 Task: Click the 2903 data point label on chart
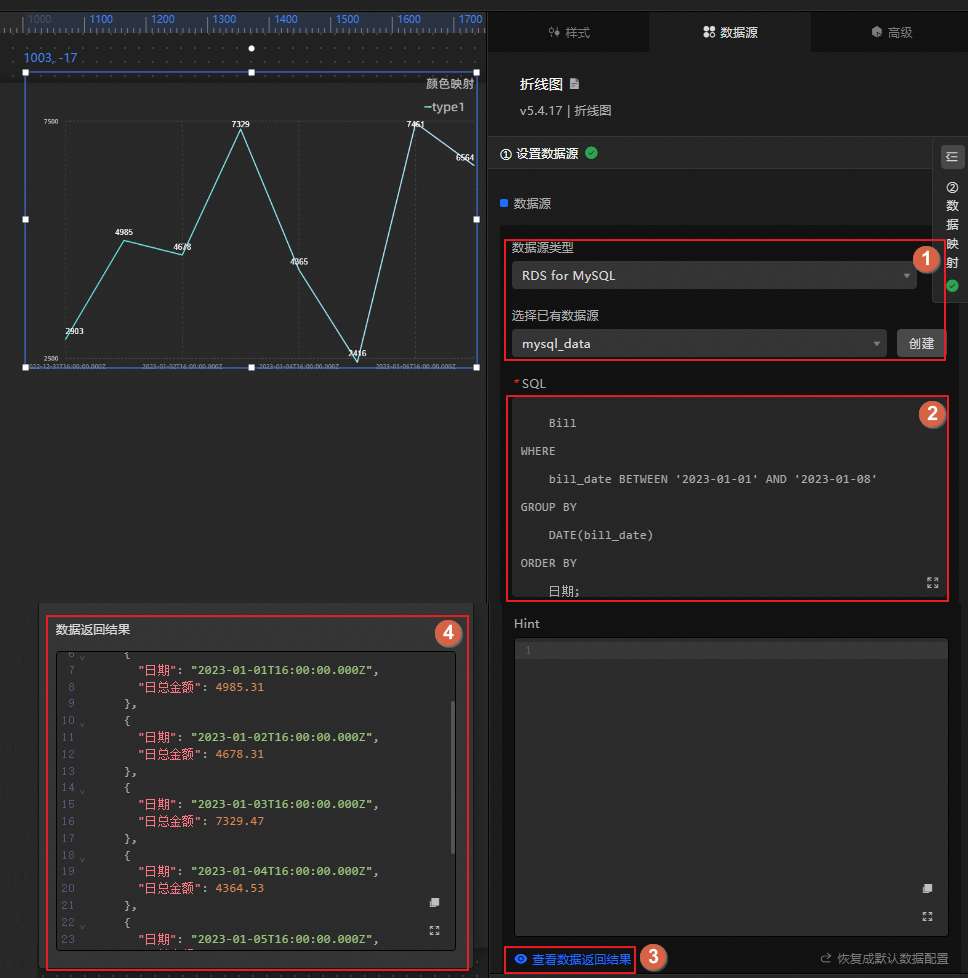[74, 331]
